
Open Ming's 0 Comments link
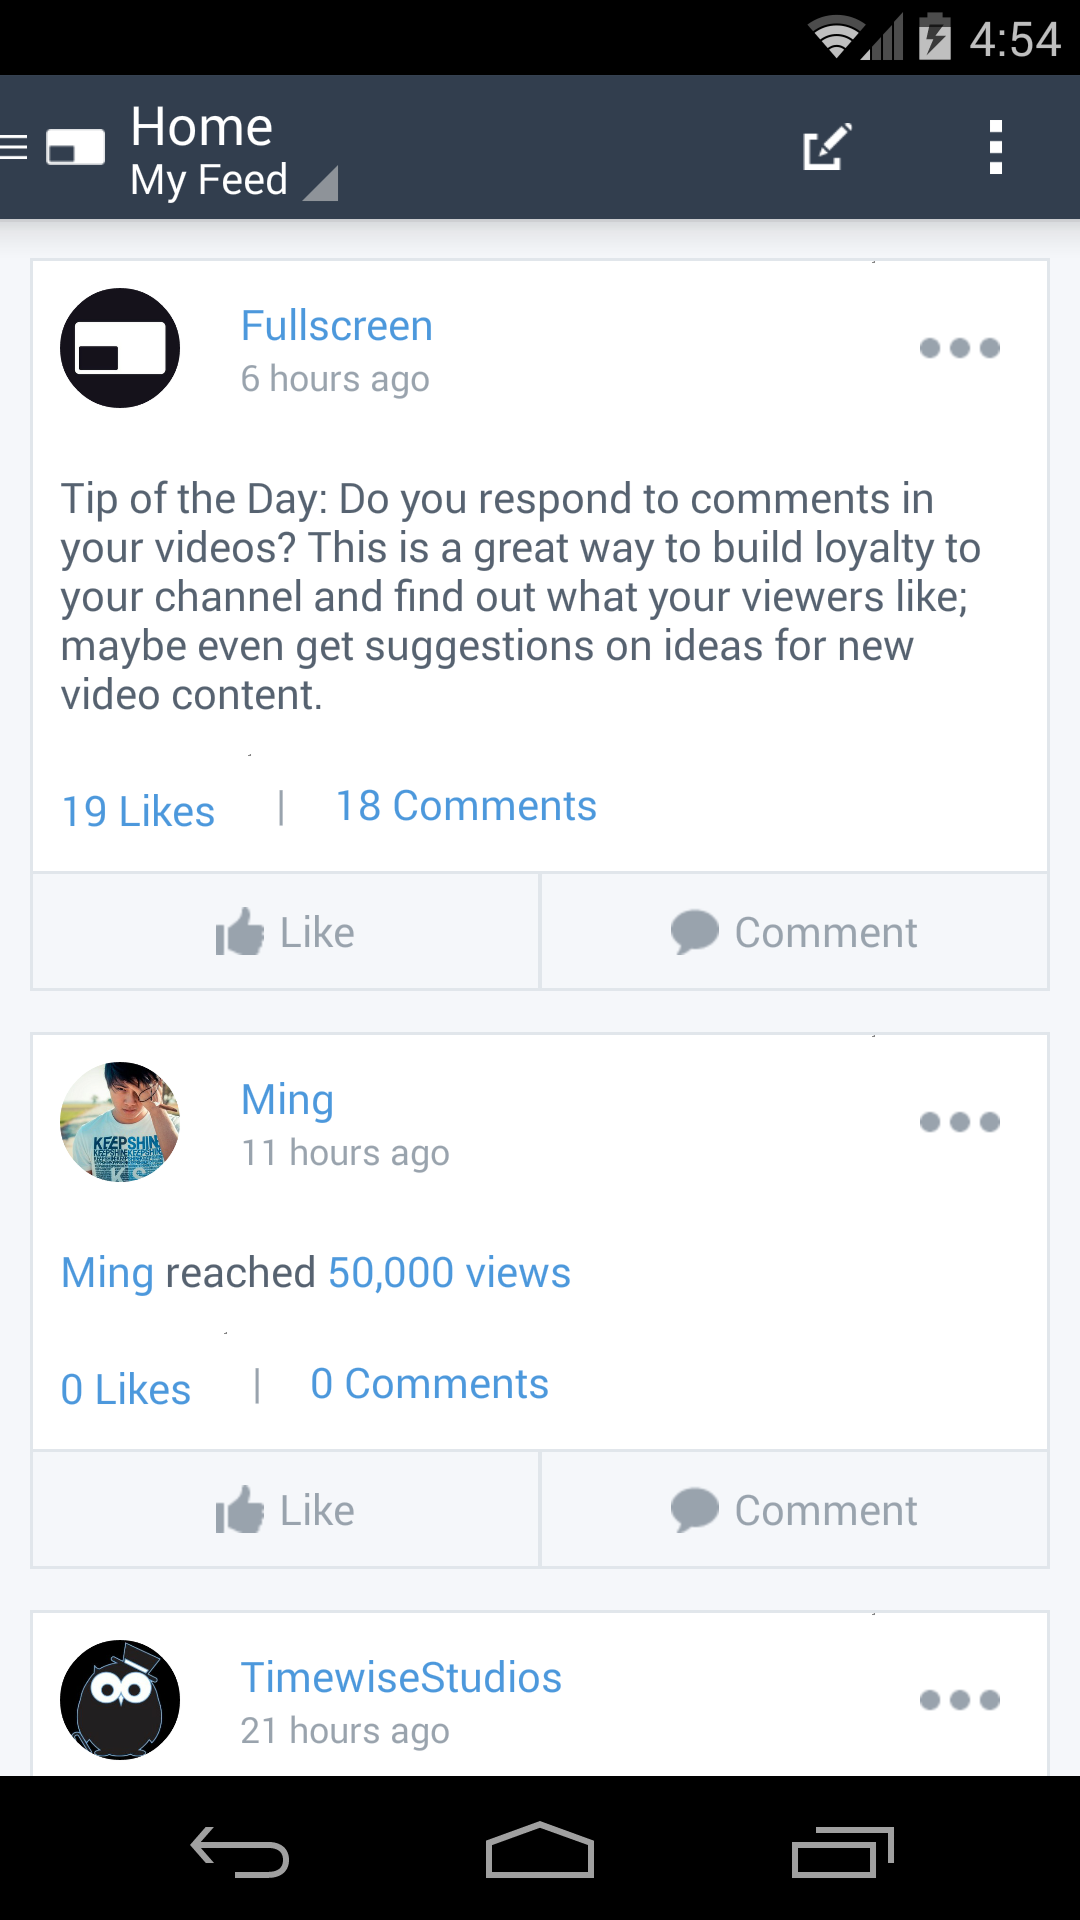coord(429,1384)
